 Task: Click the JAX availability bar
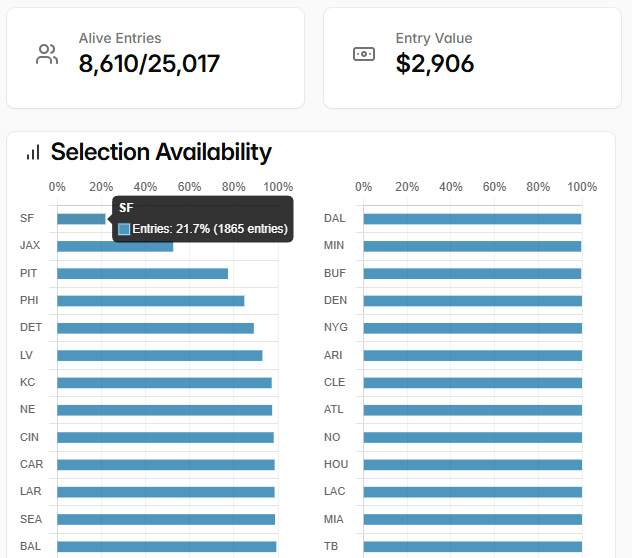115,246
